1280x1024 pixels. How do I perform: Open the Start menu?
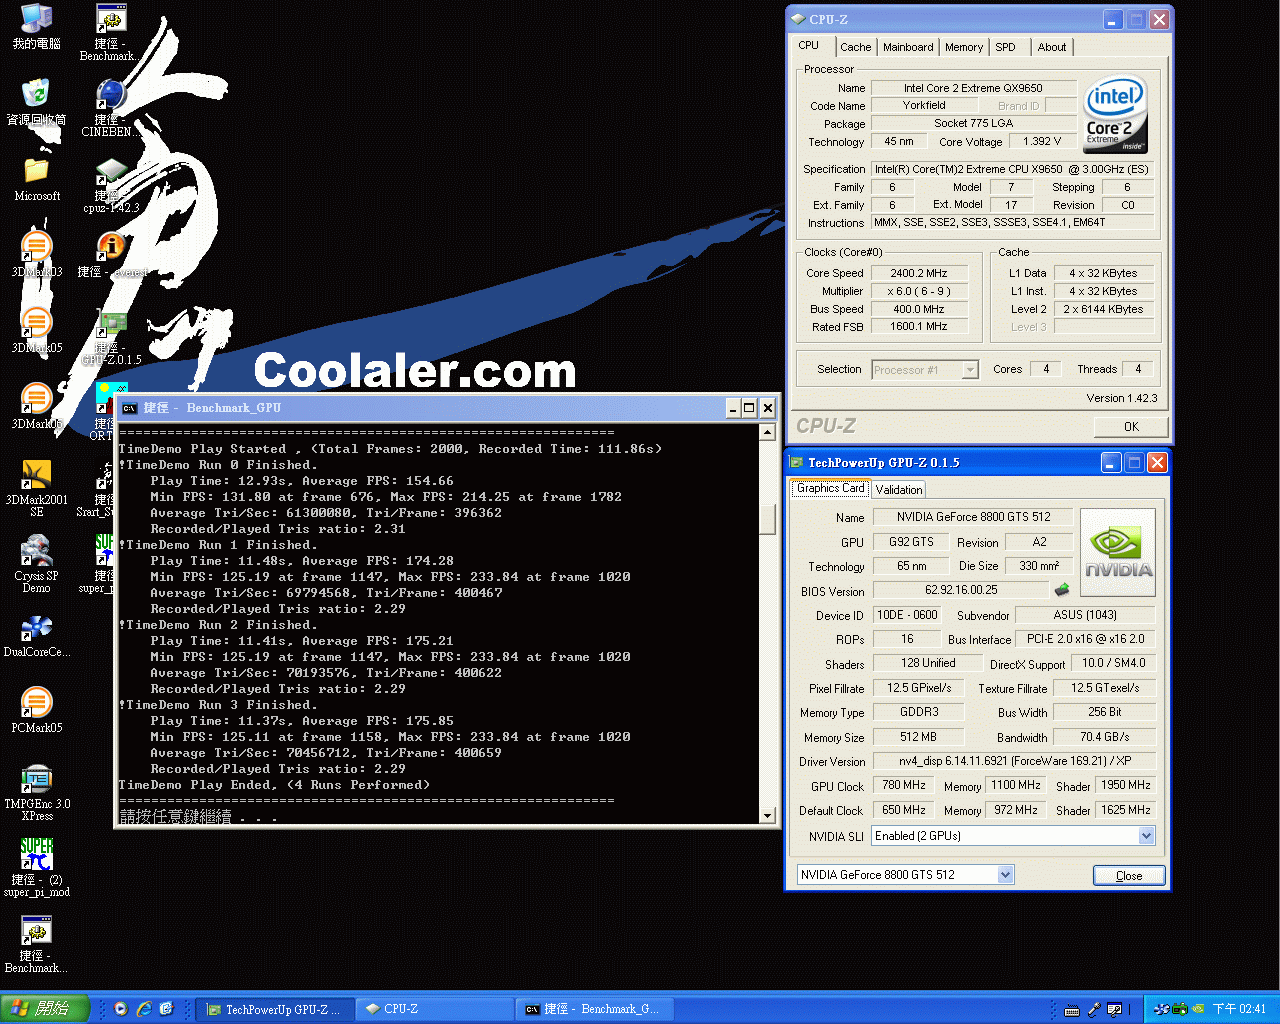pyautogui.click(x=45, y=1009)
